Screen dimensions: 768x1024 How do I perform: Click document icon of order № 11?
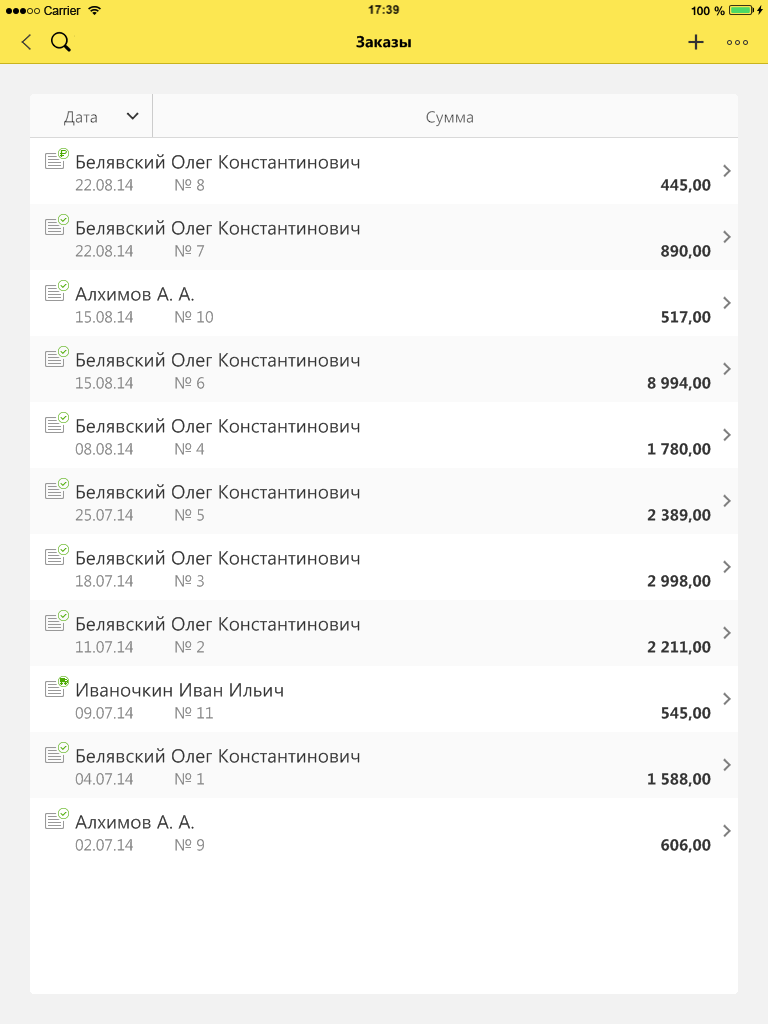(56, 688)
